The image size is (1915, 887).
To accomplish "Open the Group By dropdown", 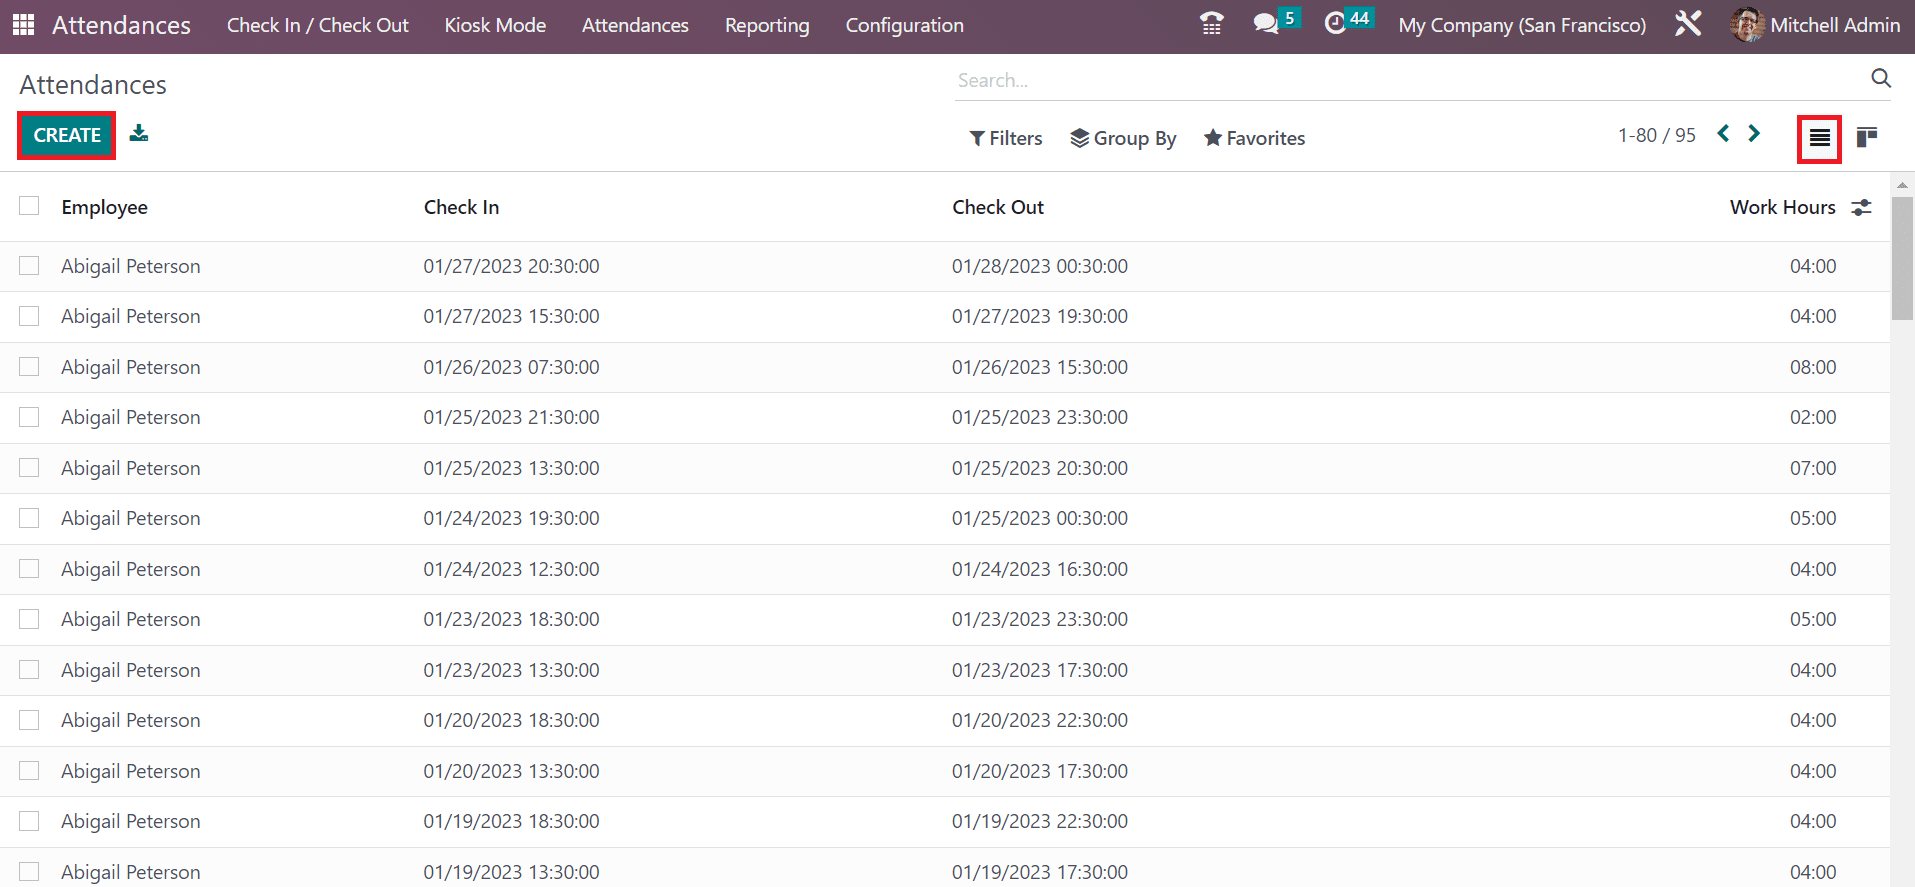I will pos(1123,138).
